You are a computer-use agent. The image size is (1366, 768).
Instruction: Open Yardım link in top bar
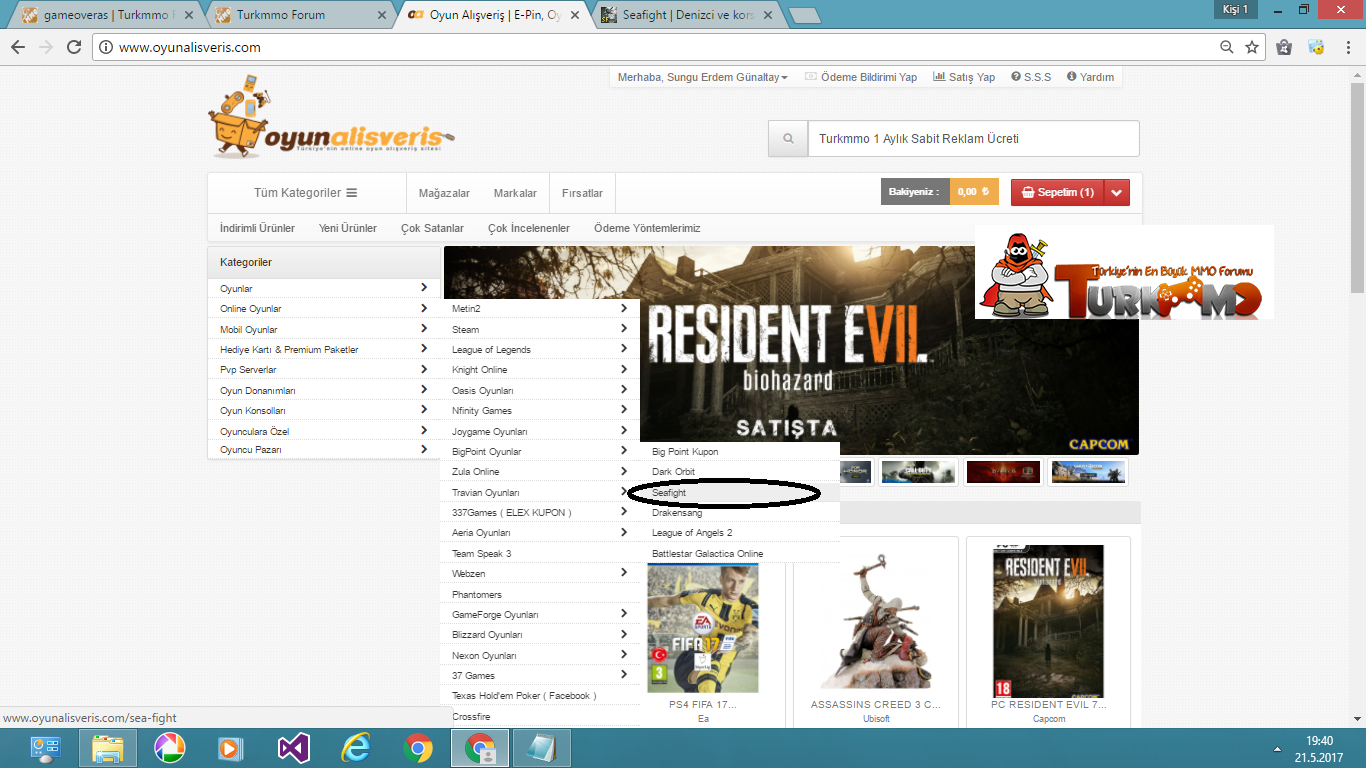(x=1090, y=77)
